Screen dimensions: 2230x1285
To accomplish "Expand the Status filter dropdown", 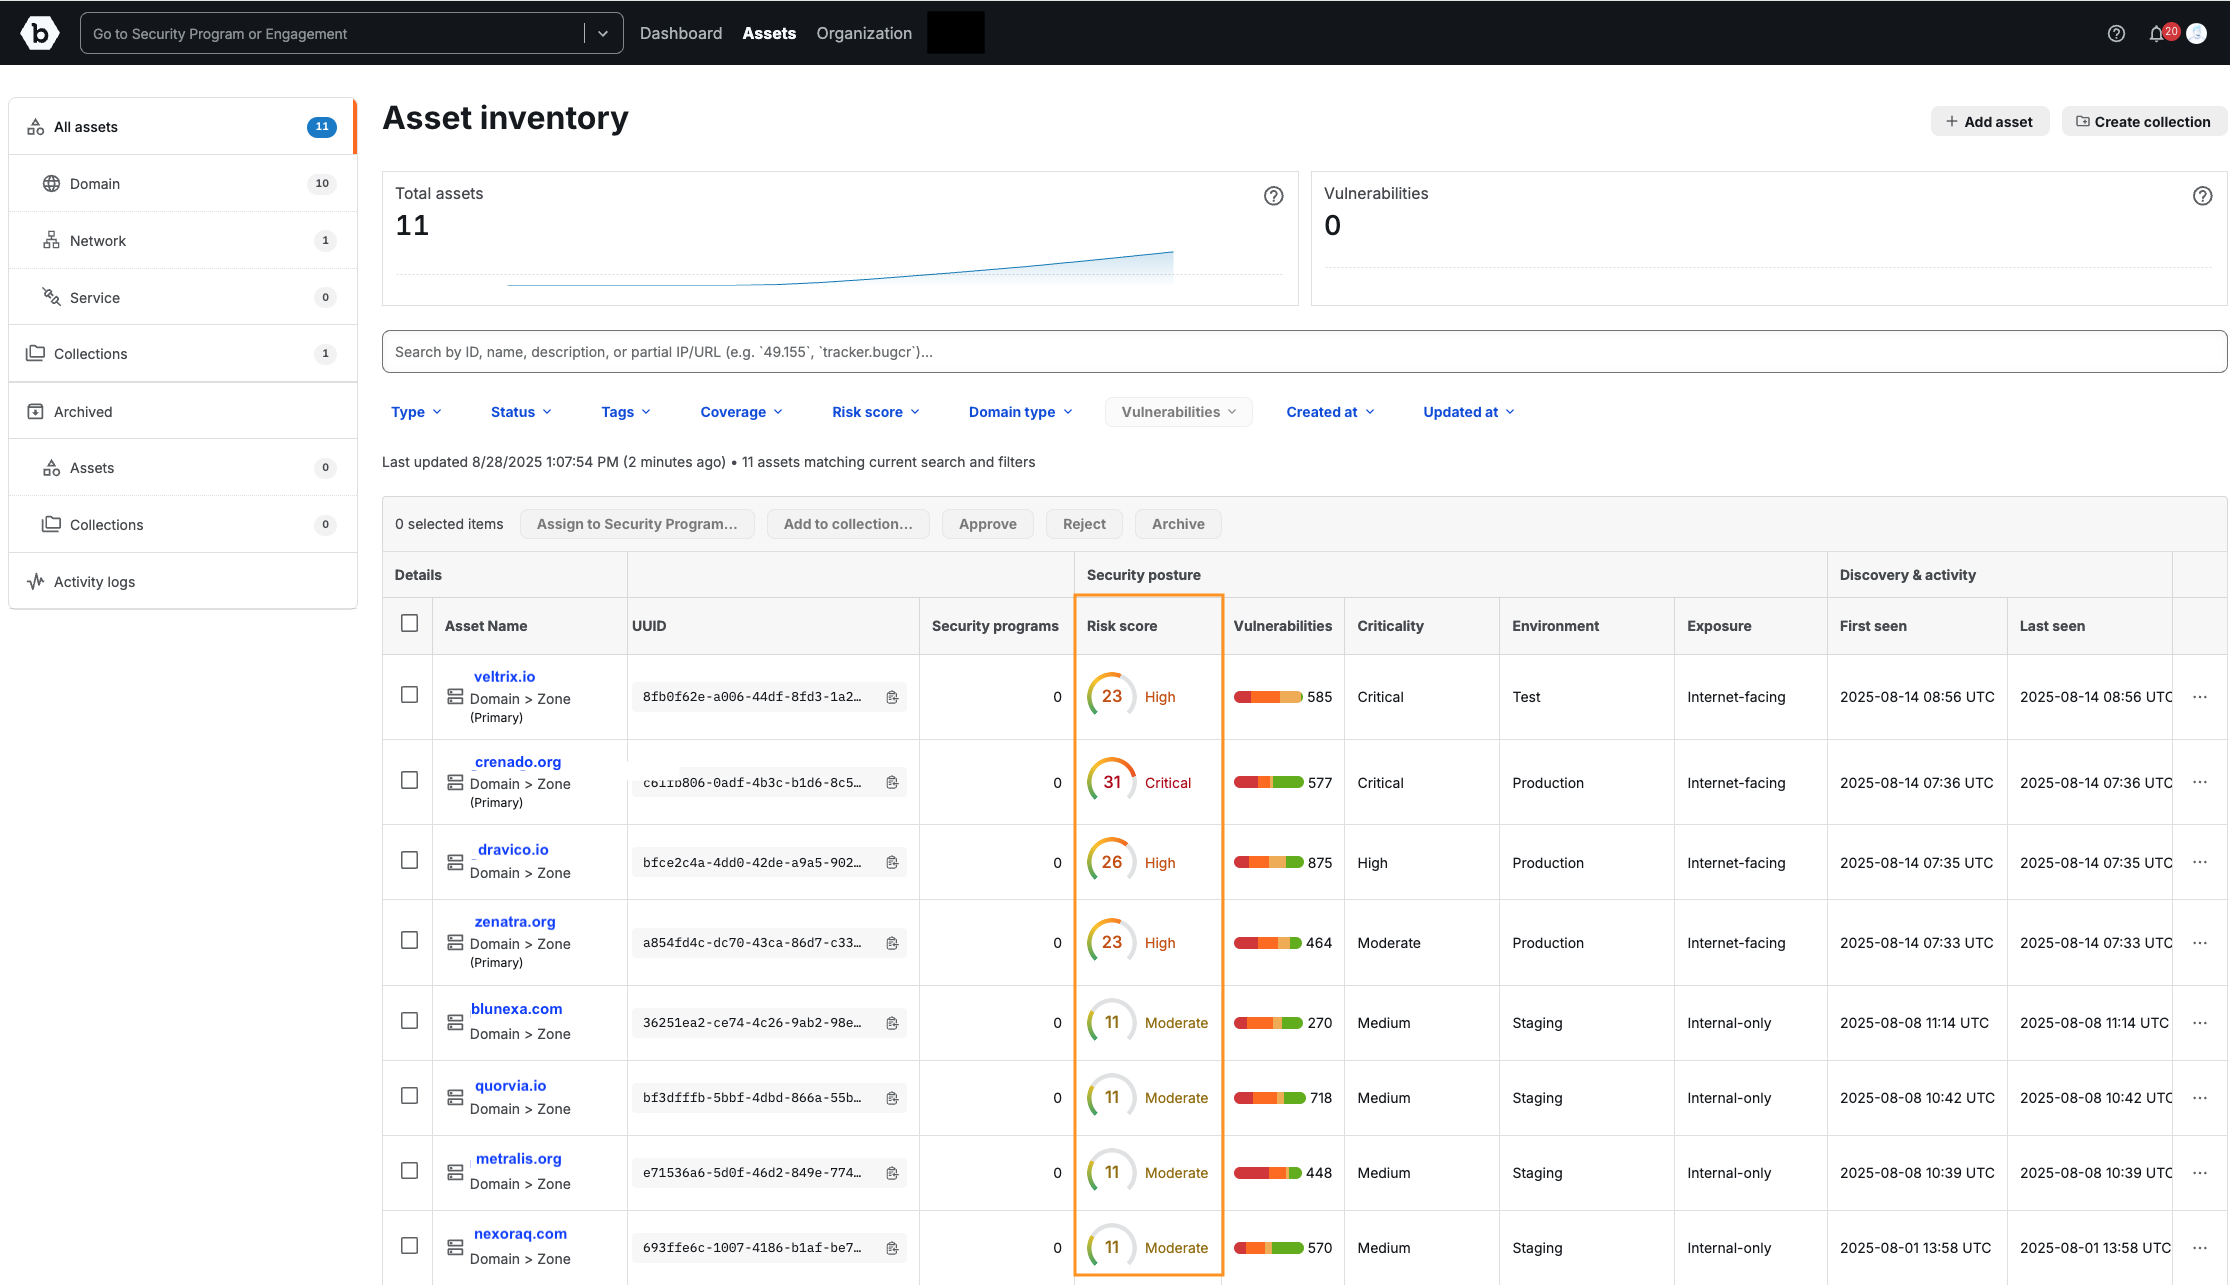I will (x=521, y=412).
